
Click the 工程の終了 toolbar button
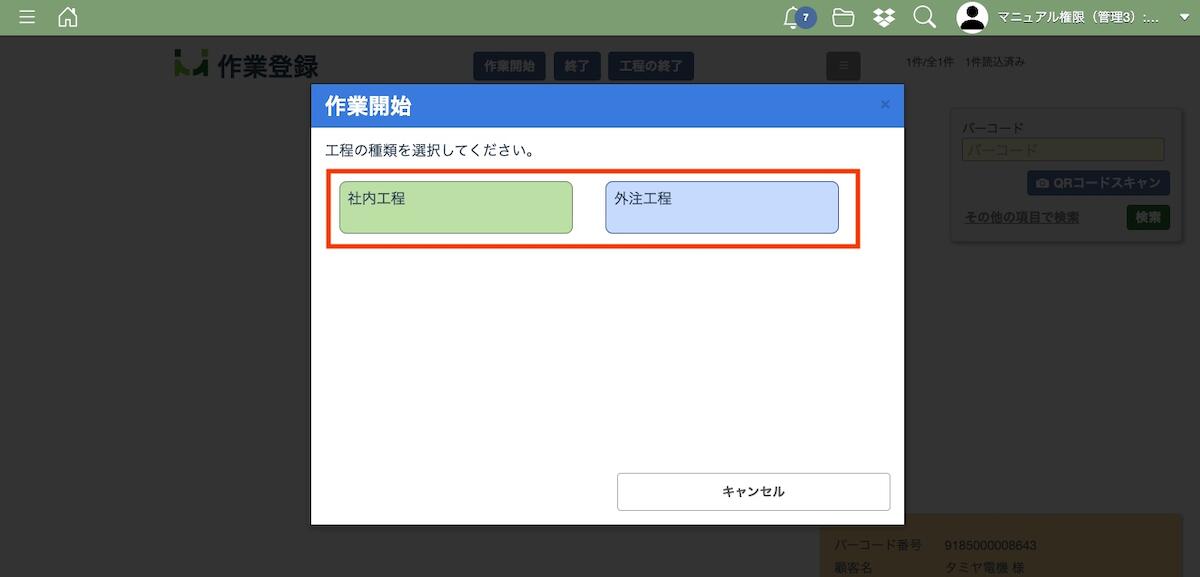650,66
